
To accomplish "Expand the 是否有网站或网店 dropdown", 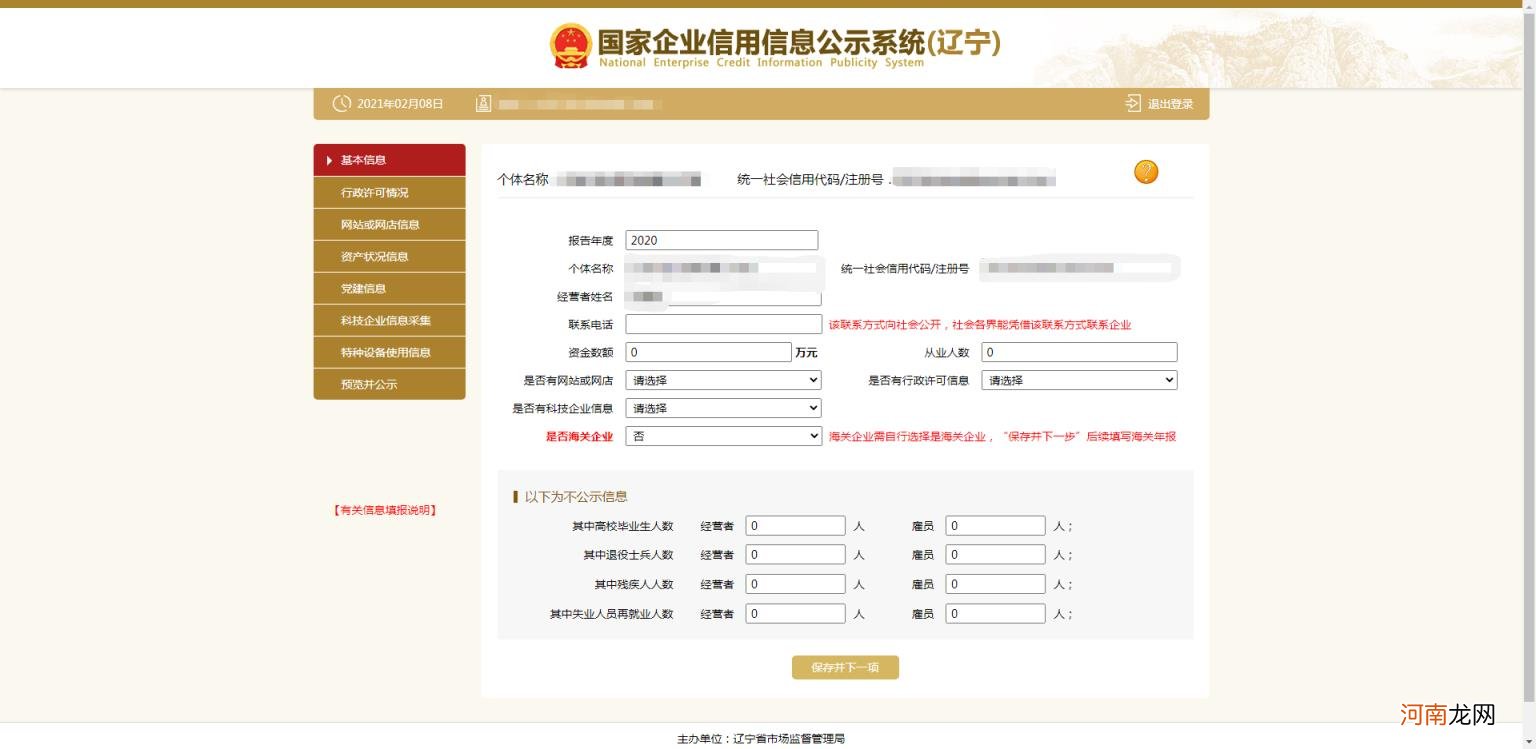I will (723, 380).
